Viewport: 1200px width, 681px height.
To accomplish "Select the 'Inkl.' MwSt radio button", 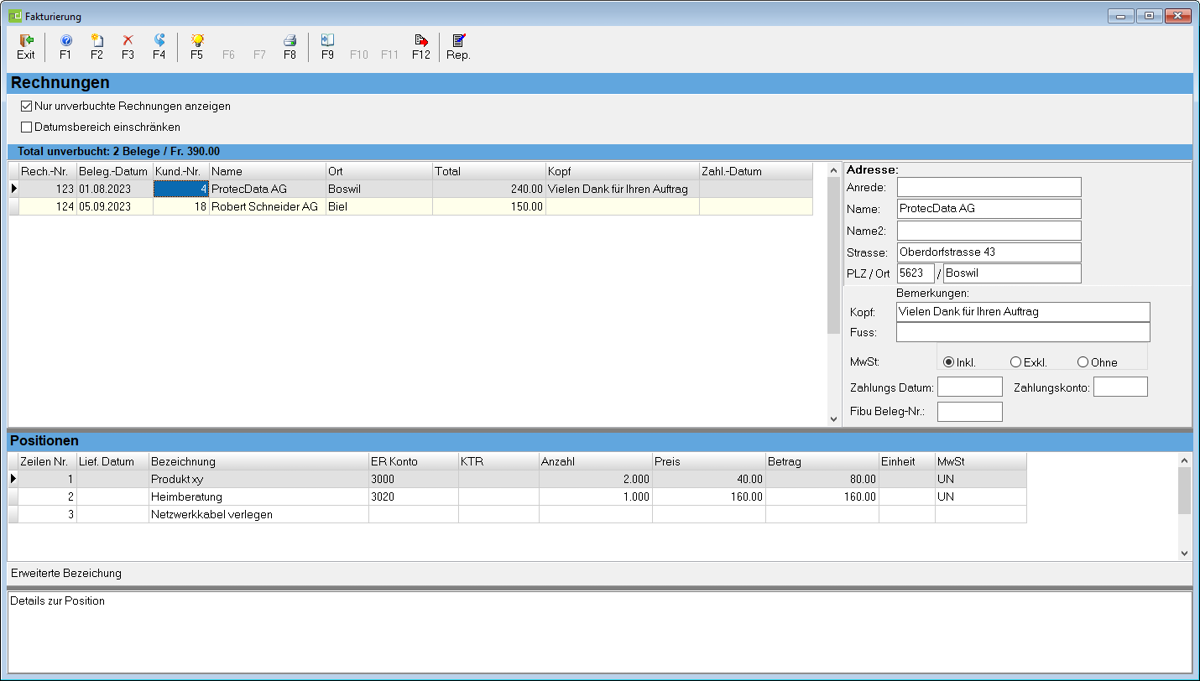I will tap(949, 362).
